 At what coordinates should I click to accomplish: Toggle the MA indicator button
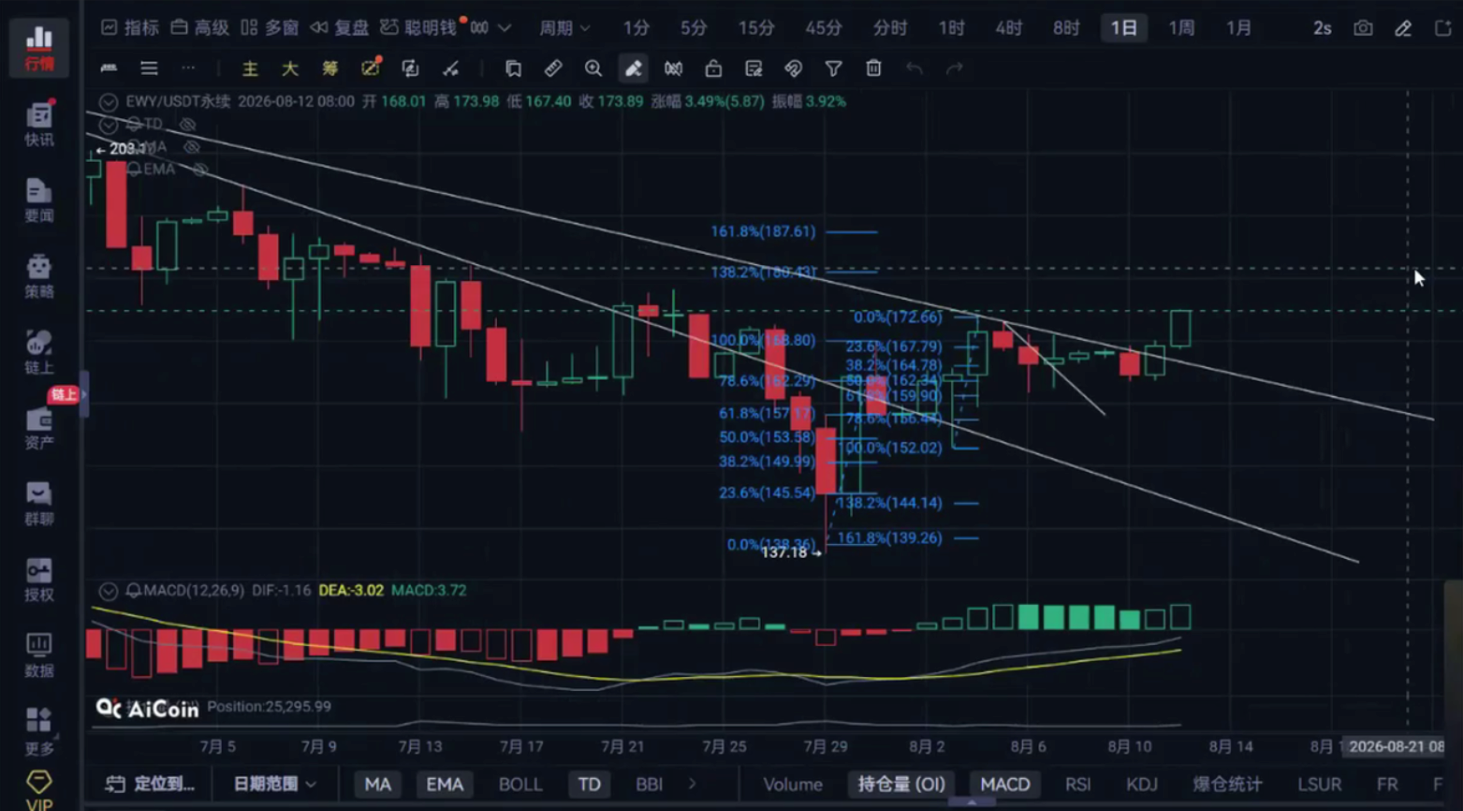point(378,784)
